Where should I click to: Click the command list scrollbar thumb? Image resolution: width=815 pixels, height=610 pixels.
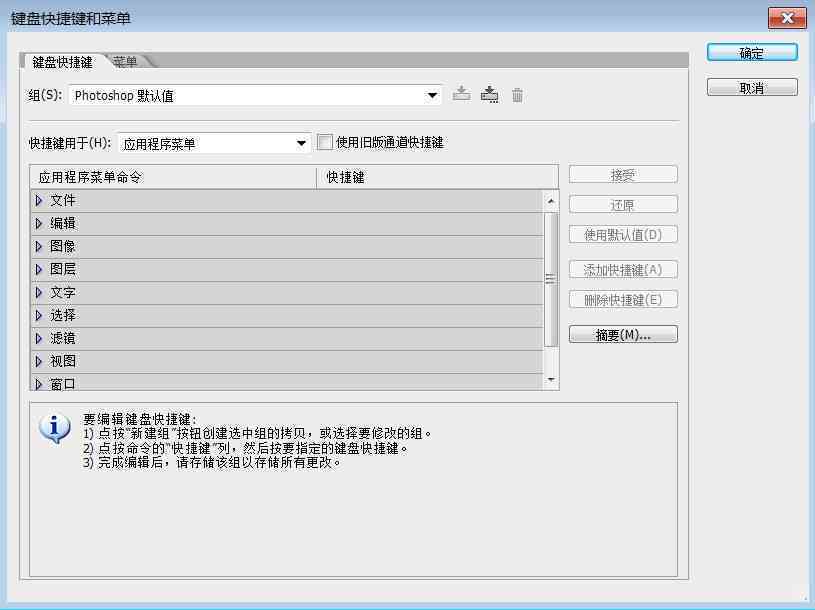point(550,279)
